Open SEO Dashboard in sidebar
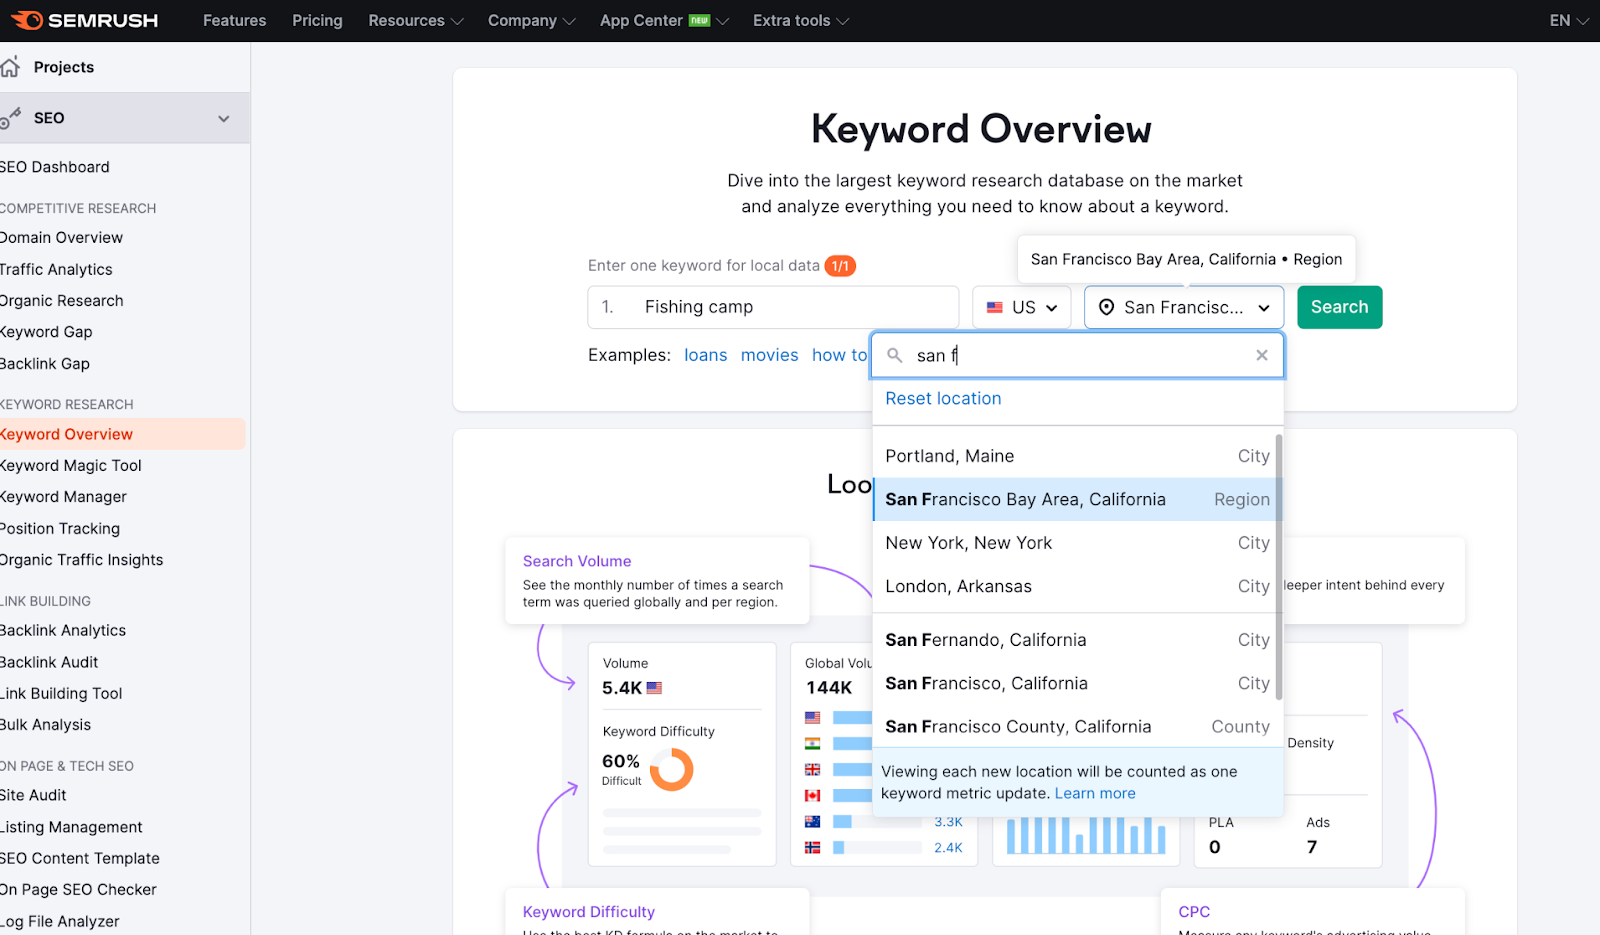 coord(55,167)
